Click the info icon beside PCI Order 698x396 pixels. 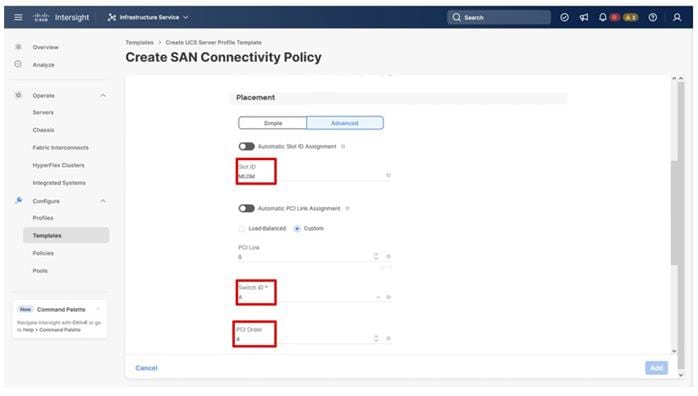388,339
